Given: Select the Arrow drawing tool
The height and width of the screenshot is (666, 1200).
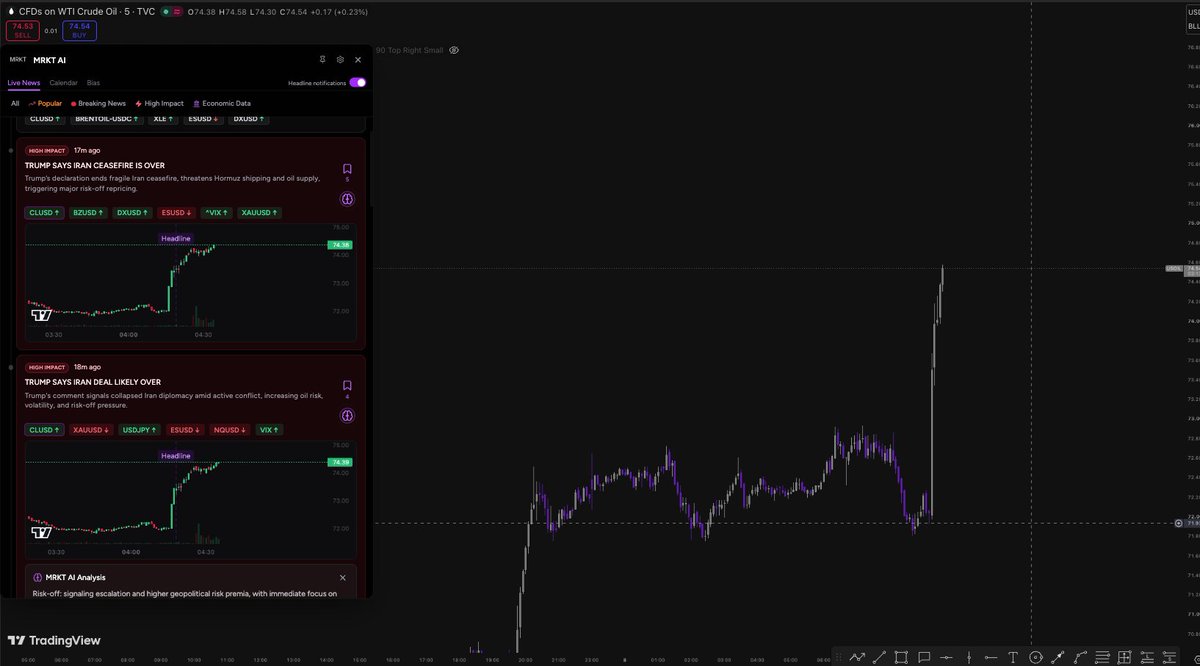Looking at the screenshot, I should [x=1058, y=657].
